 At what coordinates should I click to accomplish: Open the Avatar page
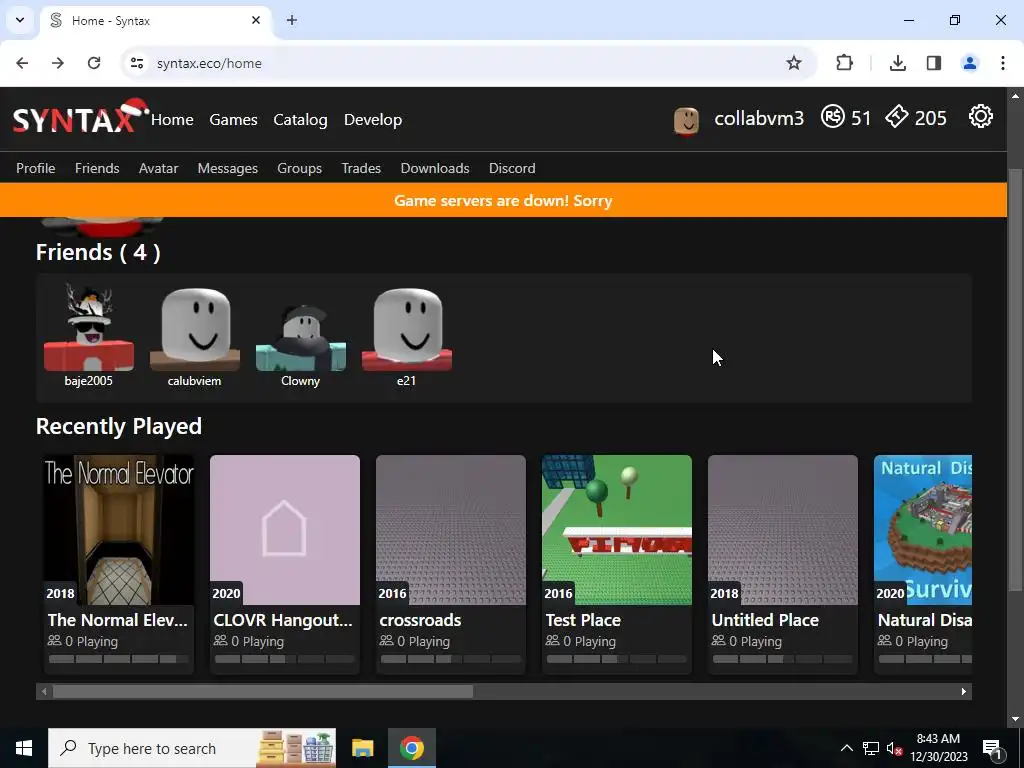coord(159,168)
